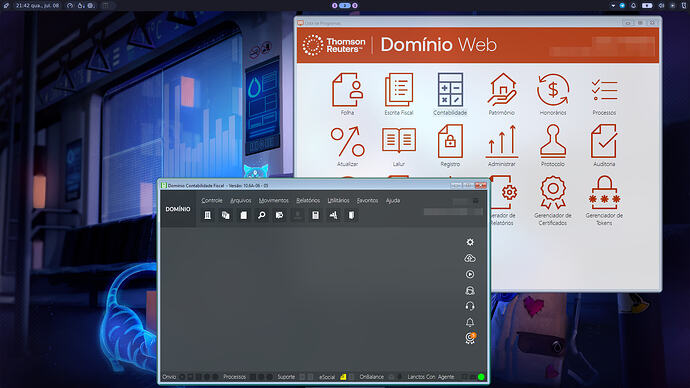The height and width of the screenshot is (388, 690).
Task: Click the cloud upload side icon
Action: 470,258
